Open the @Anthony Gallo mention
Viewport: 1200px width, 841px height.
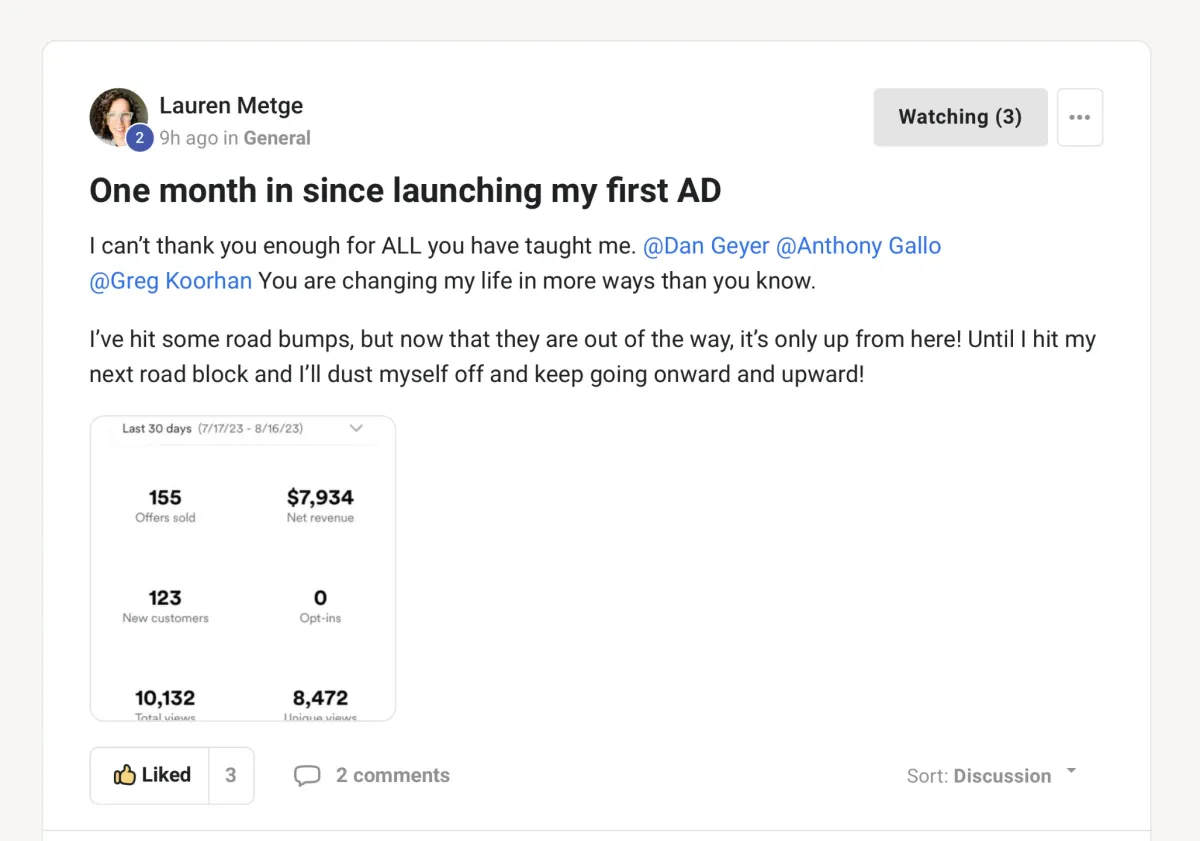click(858, 246)
